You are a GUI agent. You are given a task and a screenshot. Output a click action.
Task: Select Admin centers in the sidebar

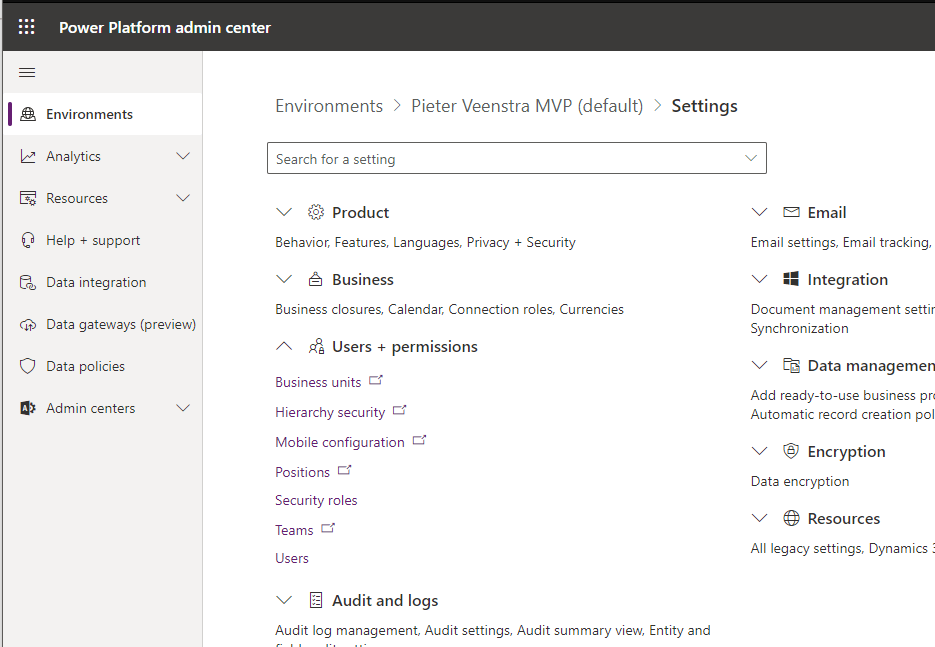(x=103, y=408)
